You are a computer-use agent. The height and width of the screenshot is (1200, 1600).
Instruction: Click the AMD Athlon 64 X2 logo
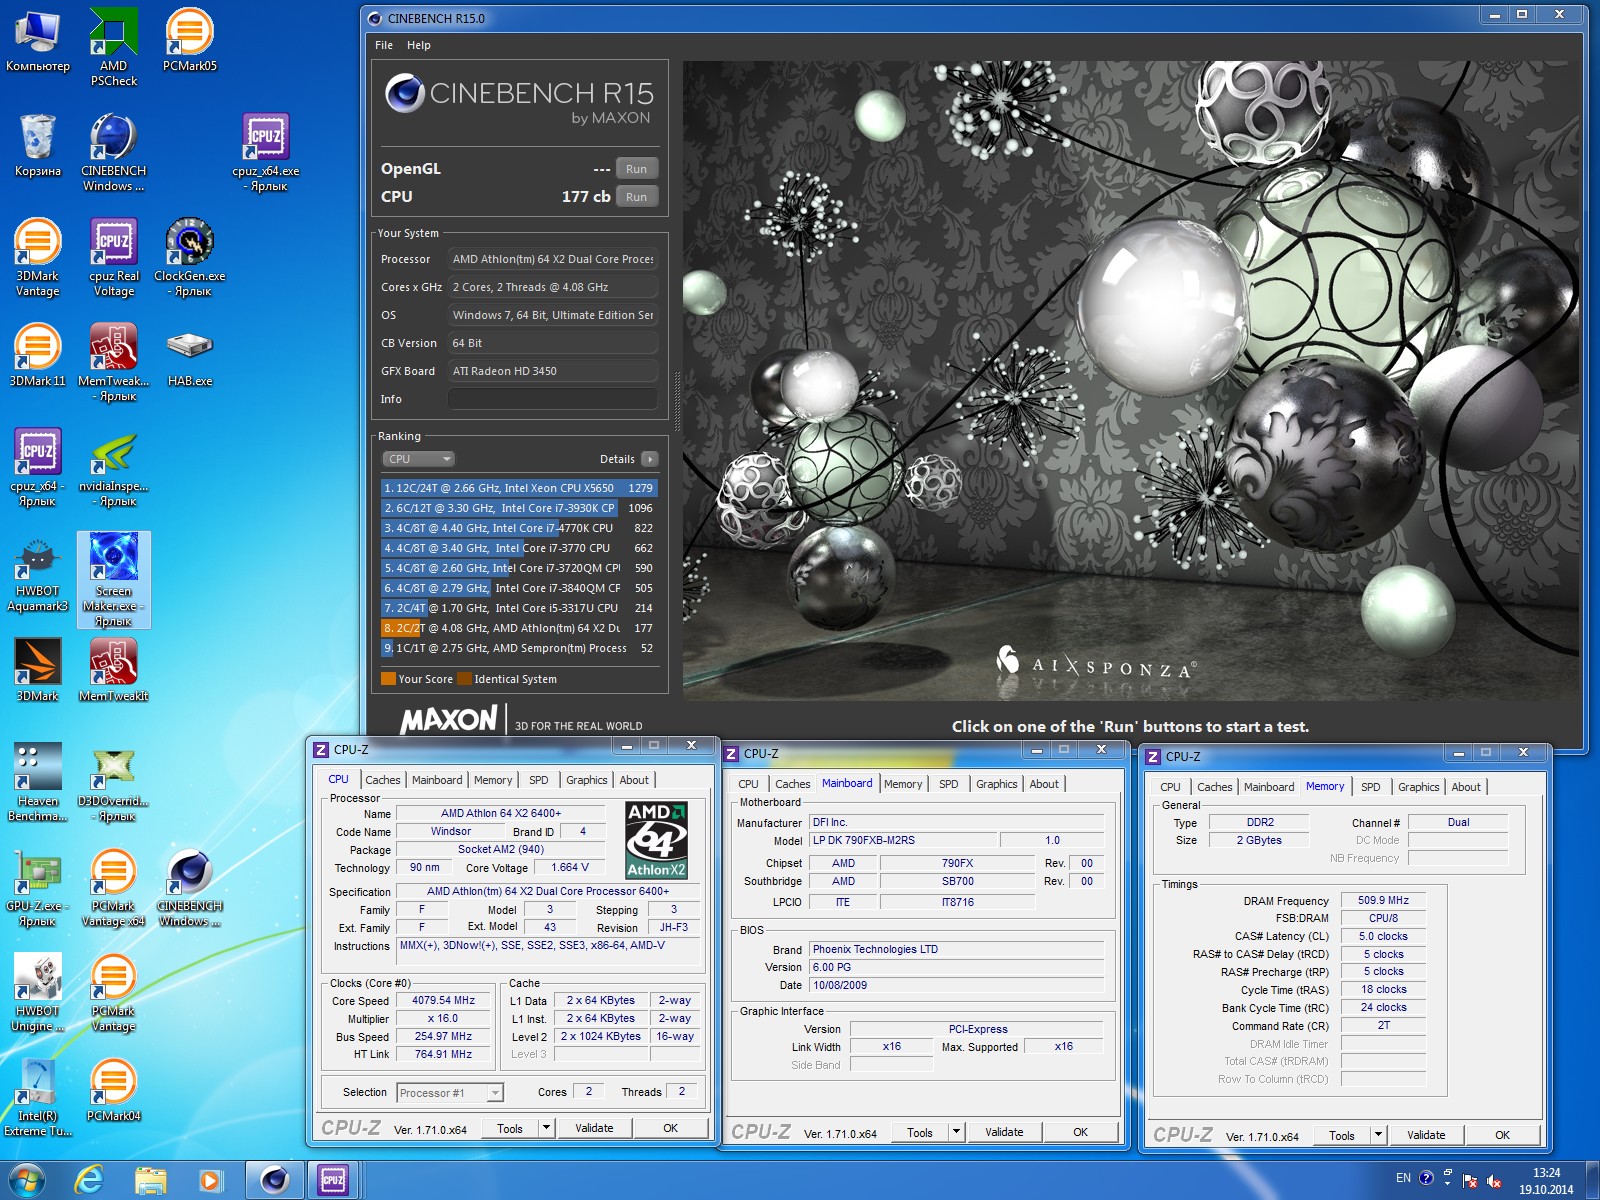coord(656,840)
